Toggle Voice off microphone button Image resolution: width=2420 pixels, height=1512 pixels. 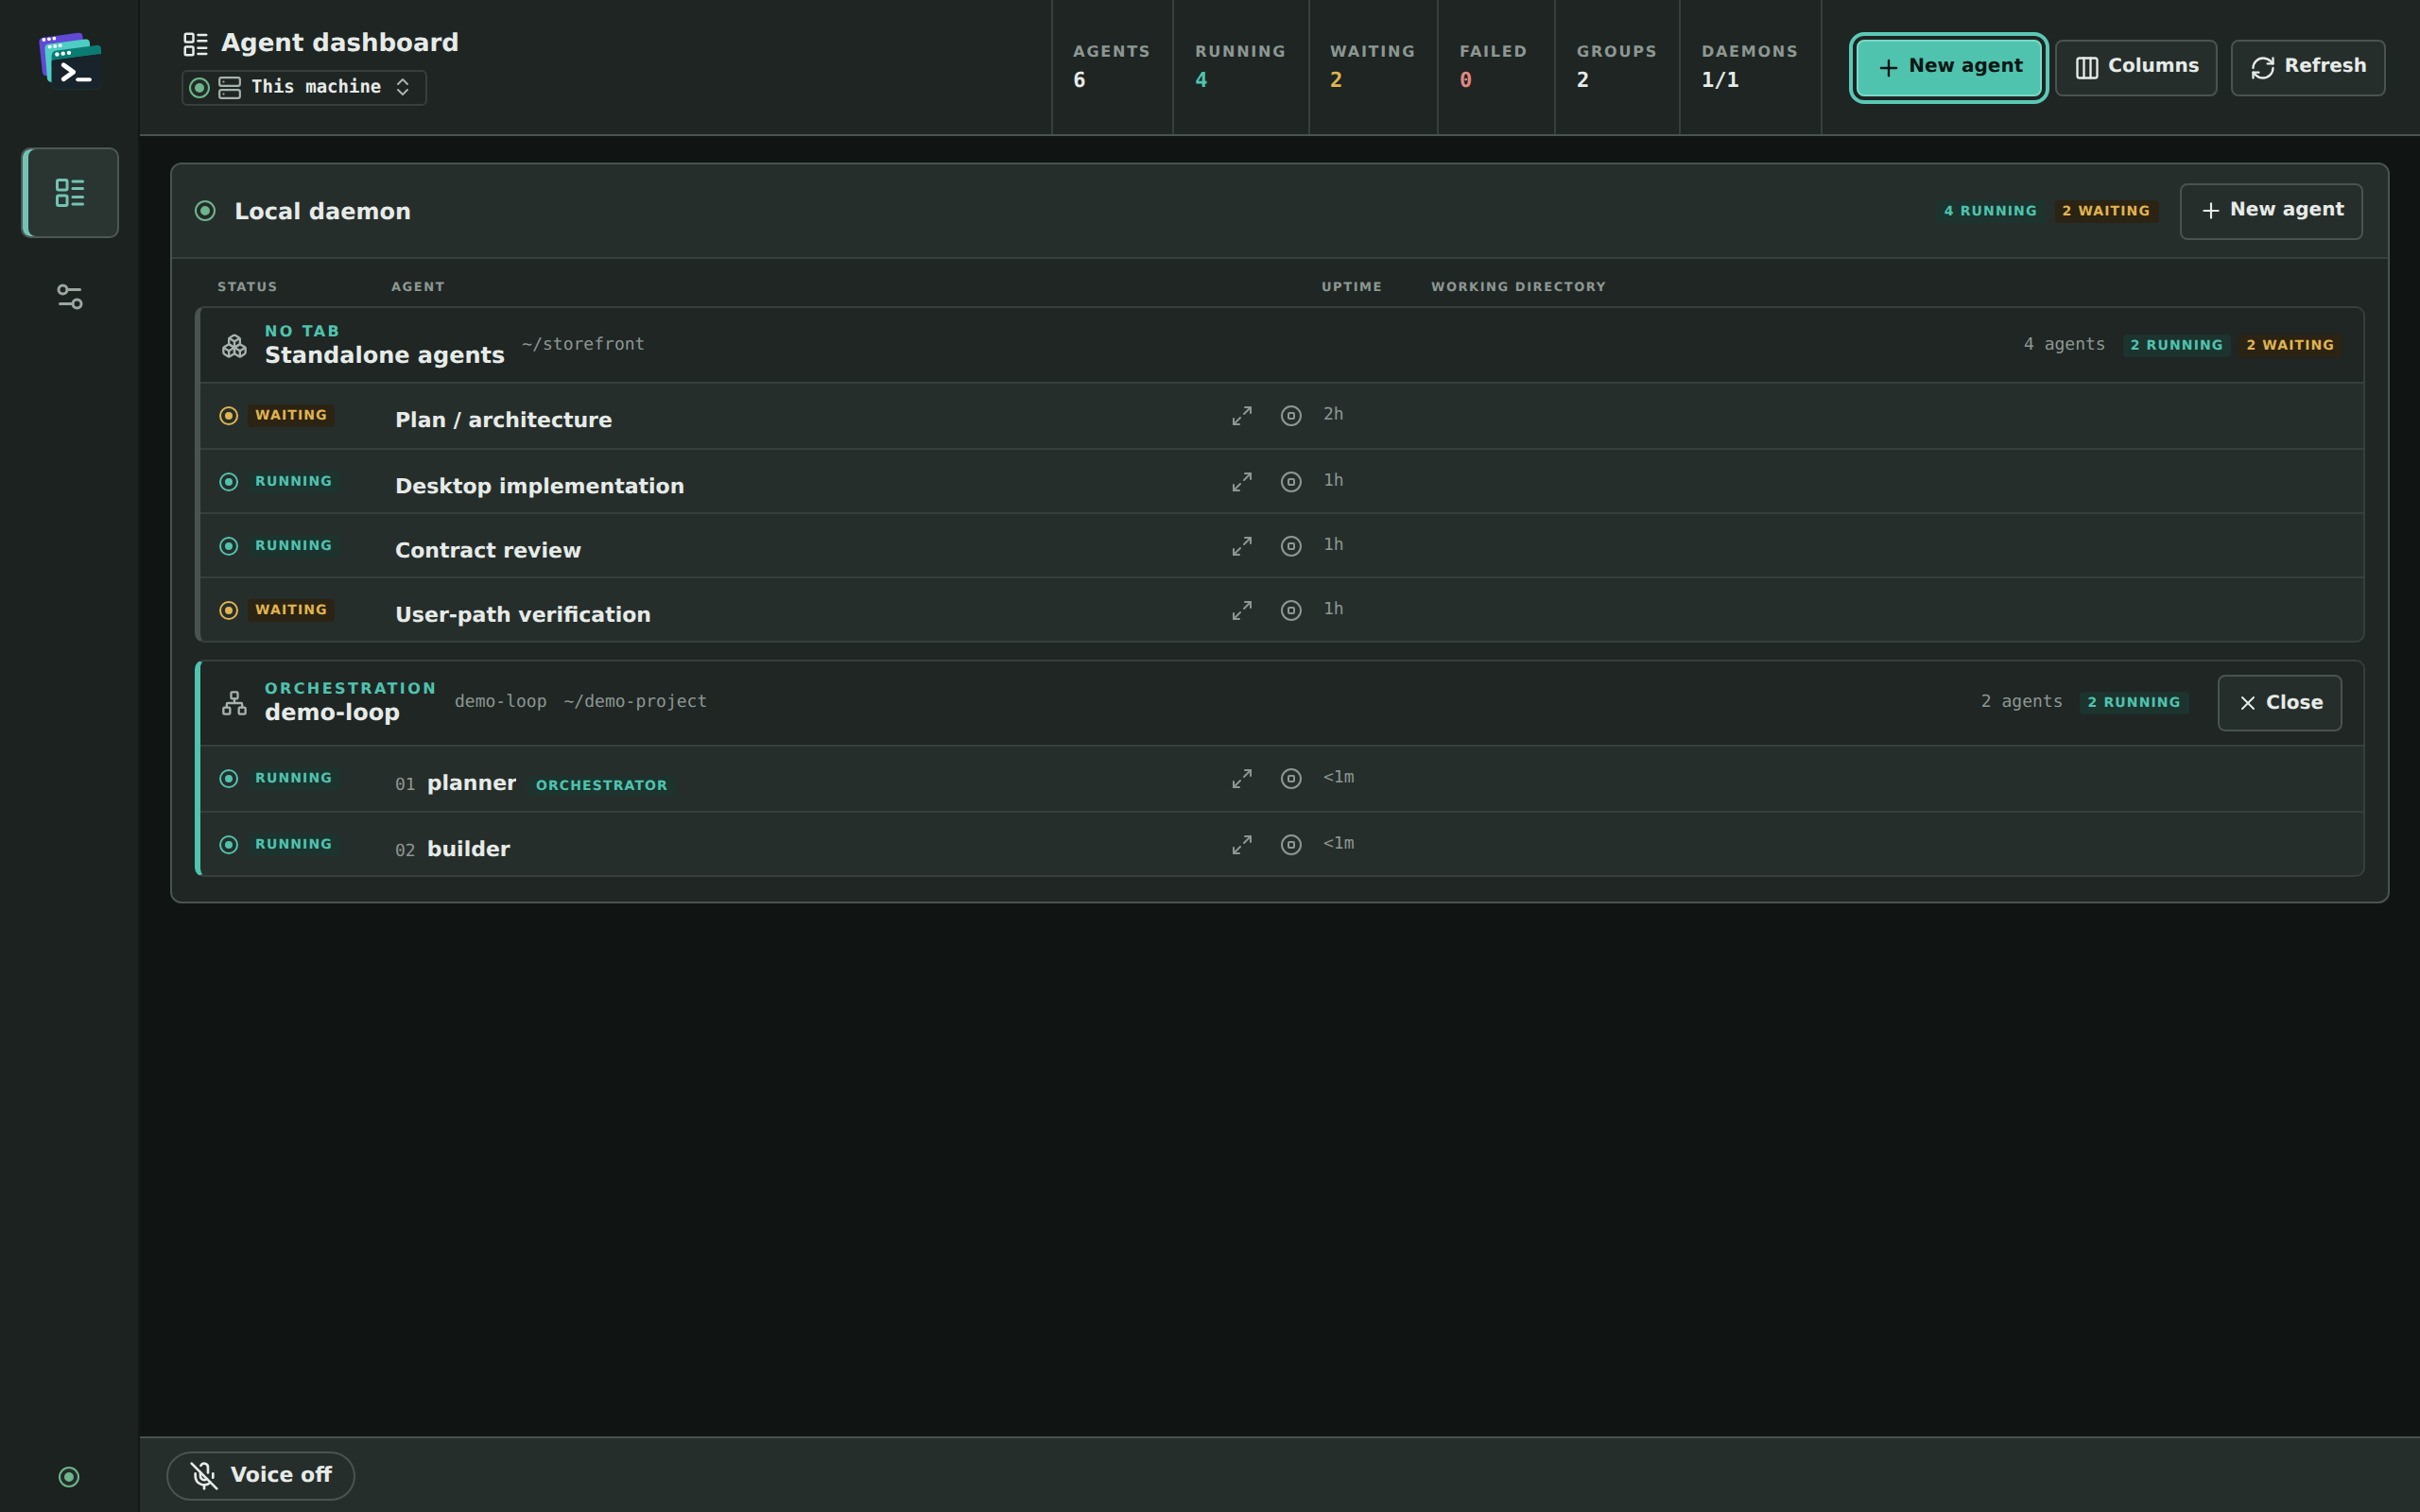coord(260,1475)
